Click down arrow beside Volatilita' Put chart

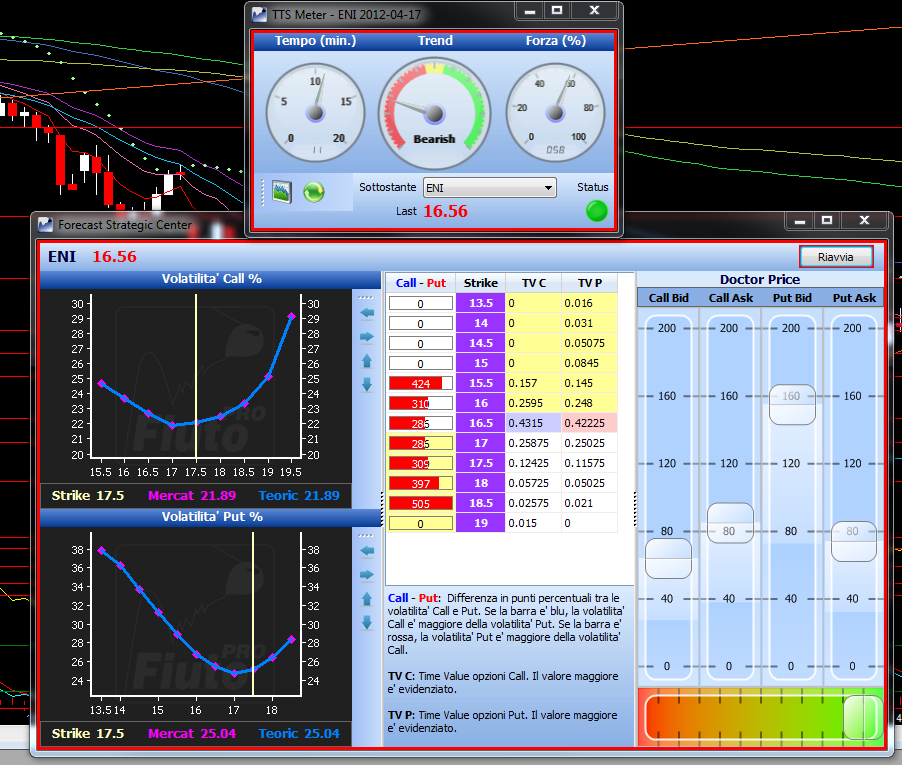367,622
